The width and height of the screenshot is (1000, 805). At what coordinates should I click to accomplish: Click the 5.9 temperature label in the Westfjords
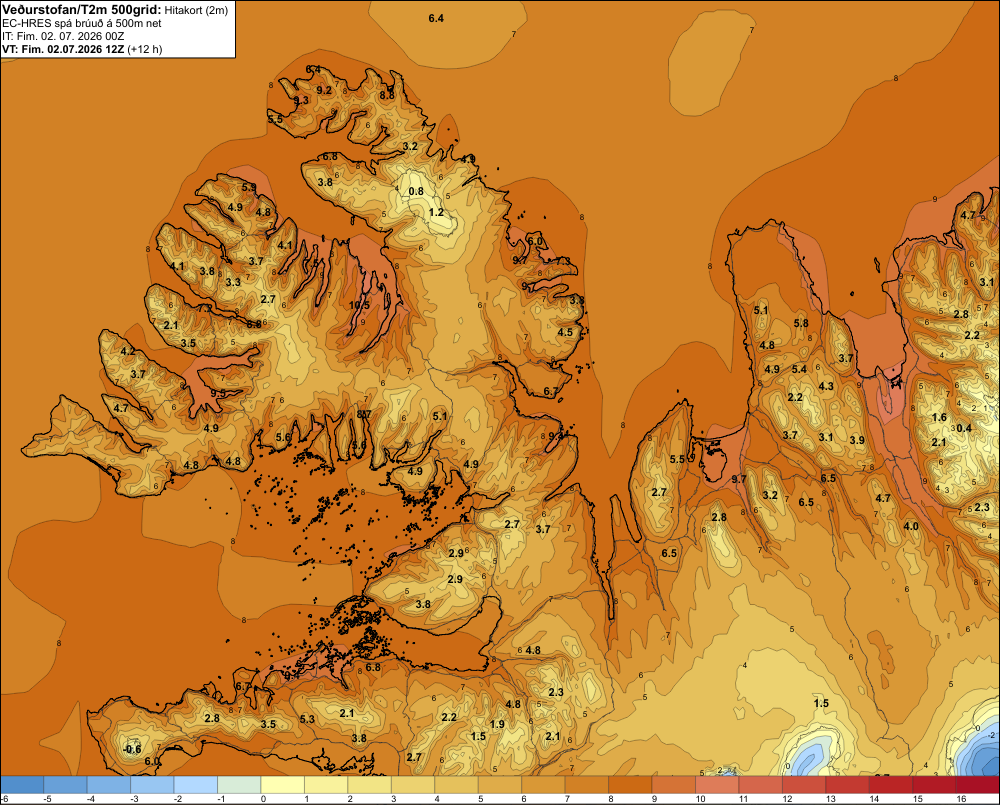pyautogui.click(x=249, y=187)
